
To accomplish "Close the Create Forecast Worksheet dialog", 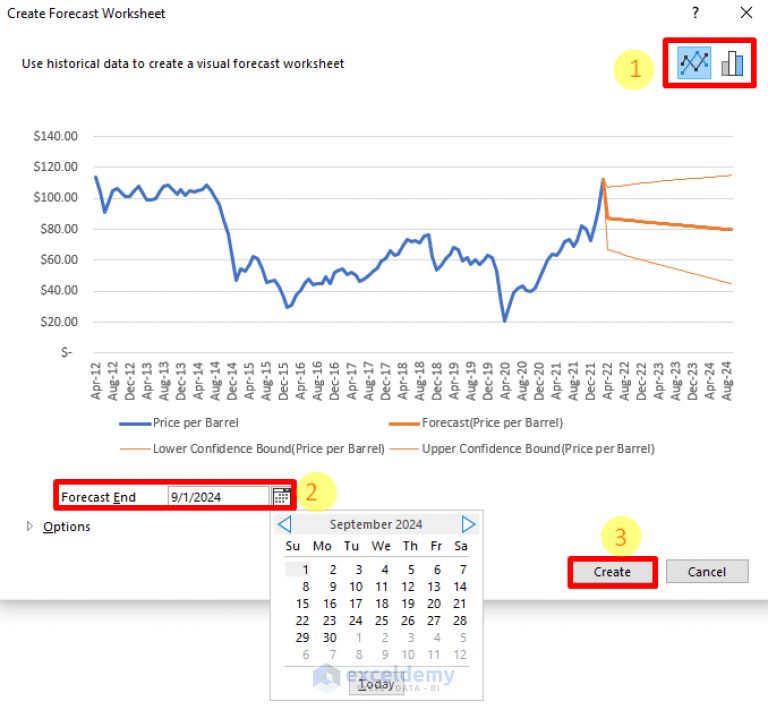I will pyautogui.click(x=746, y=13).
